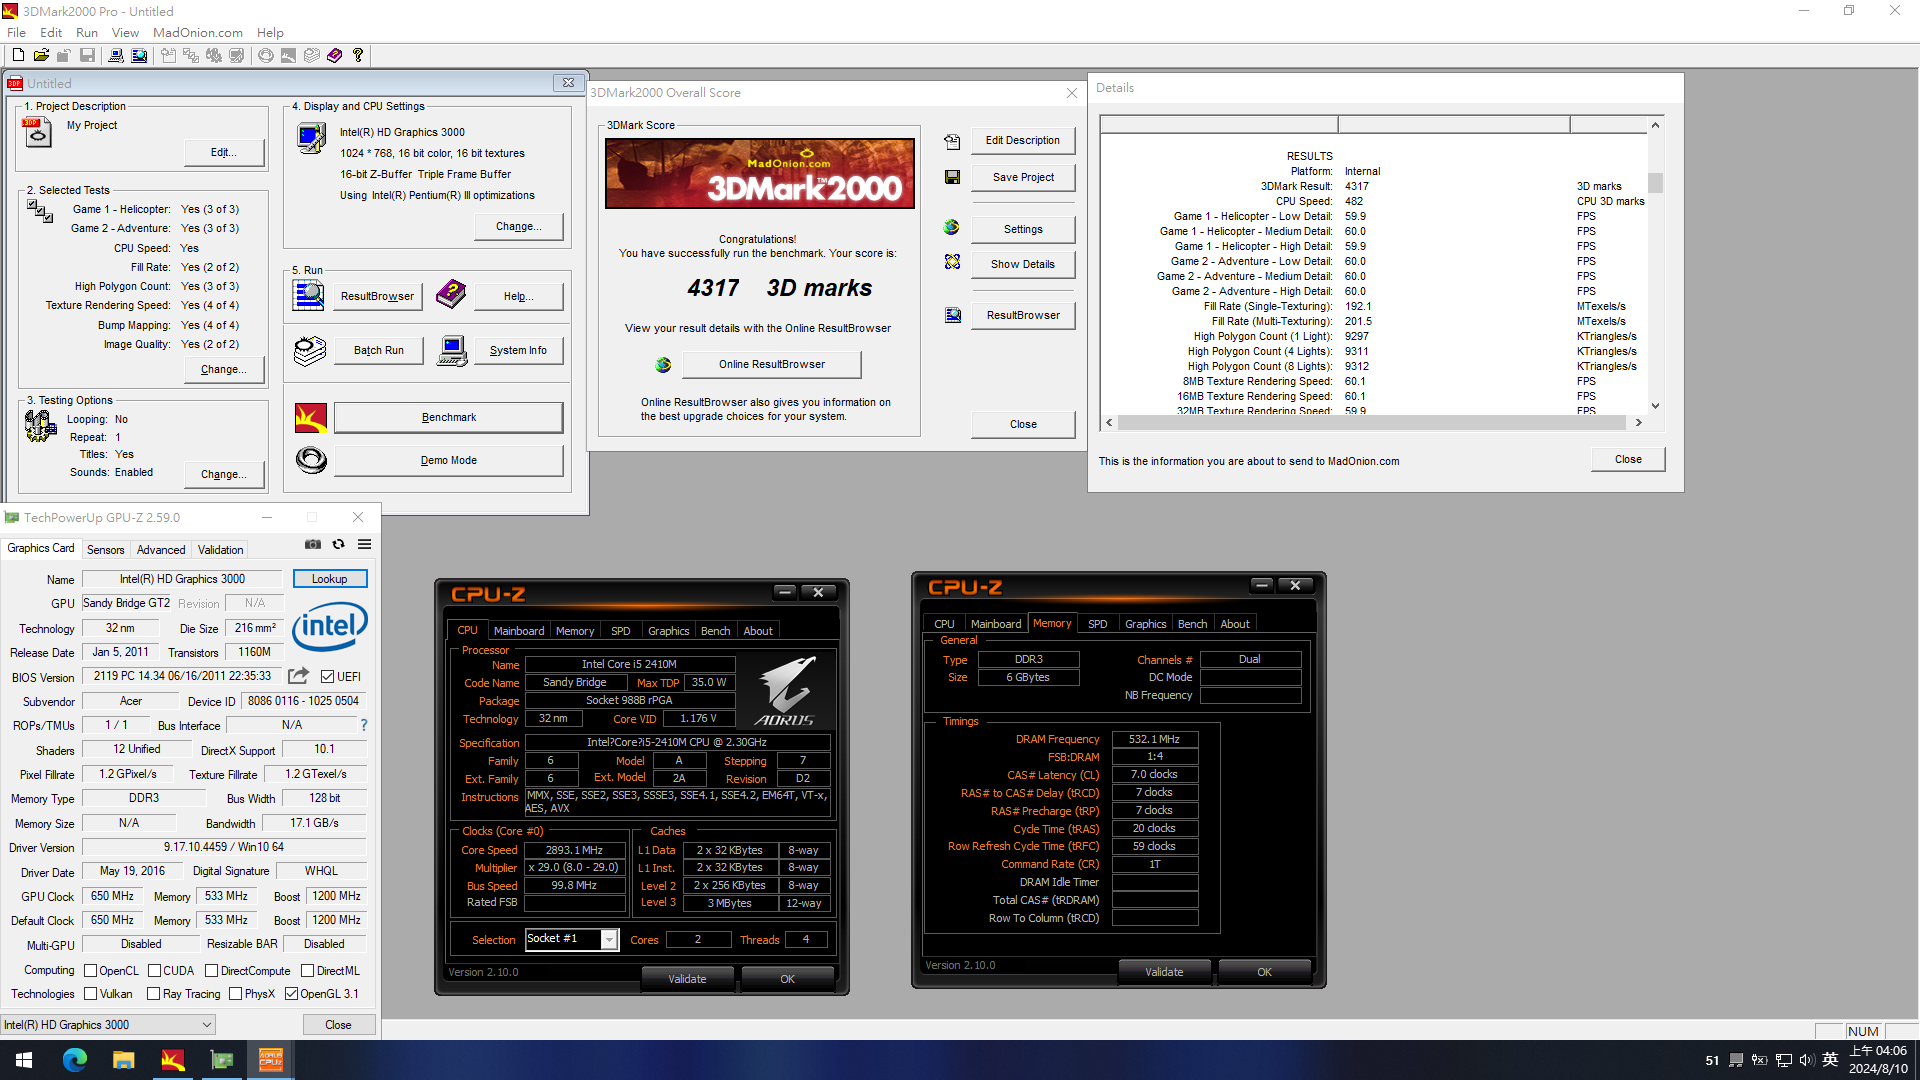Click the ResultBrowser magnifier toolbar icon
The image size is (1920, 1080).
(139, 55)
